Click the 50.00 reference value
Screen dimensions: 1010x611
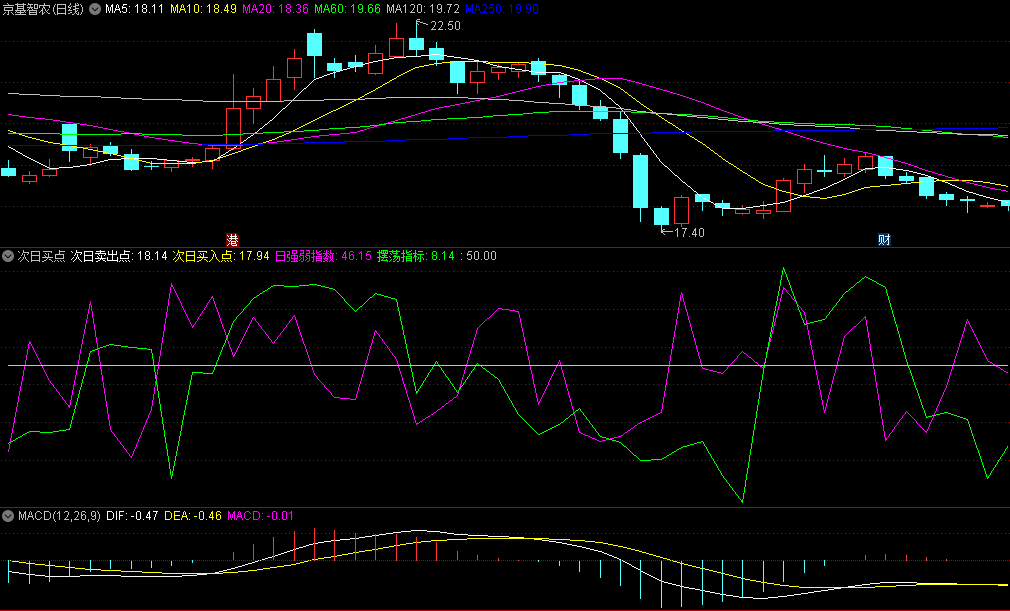pos(481,256)
